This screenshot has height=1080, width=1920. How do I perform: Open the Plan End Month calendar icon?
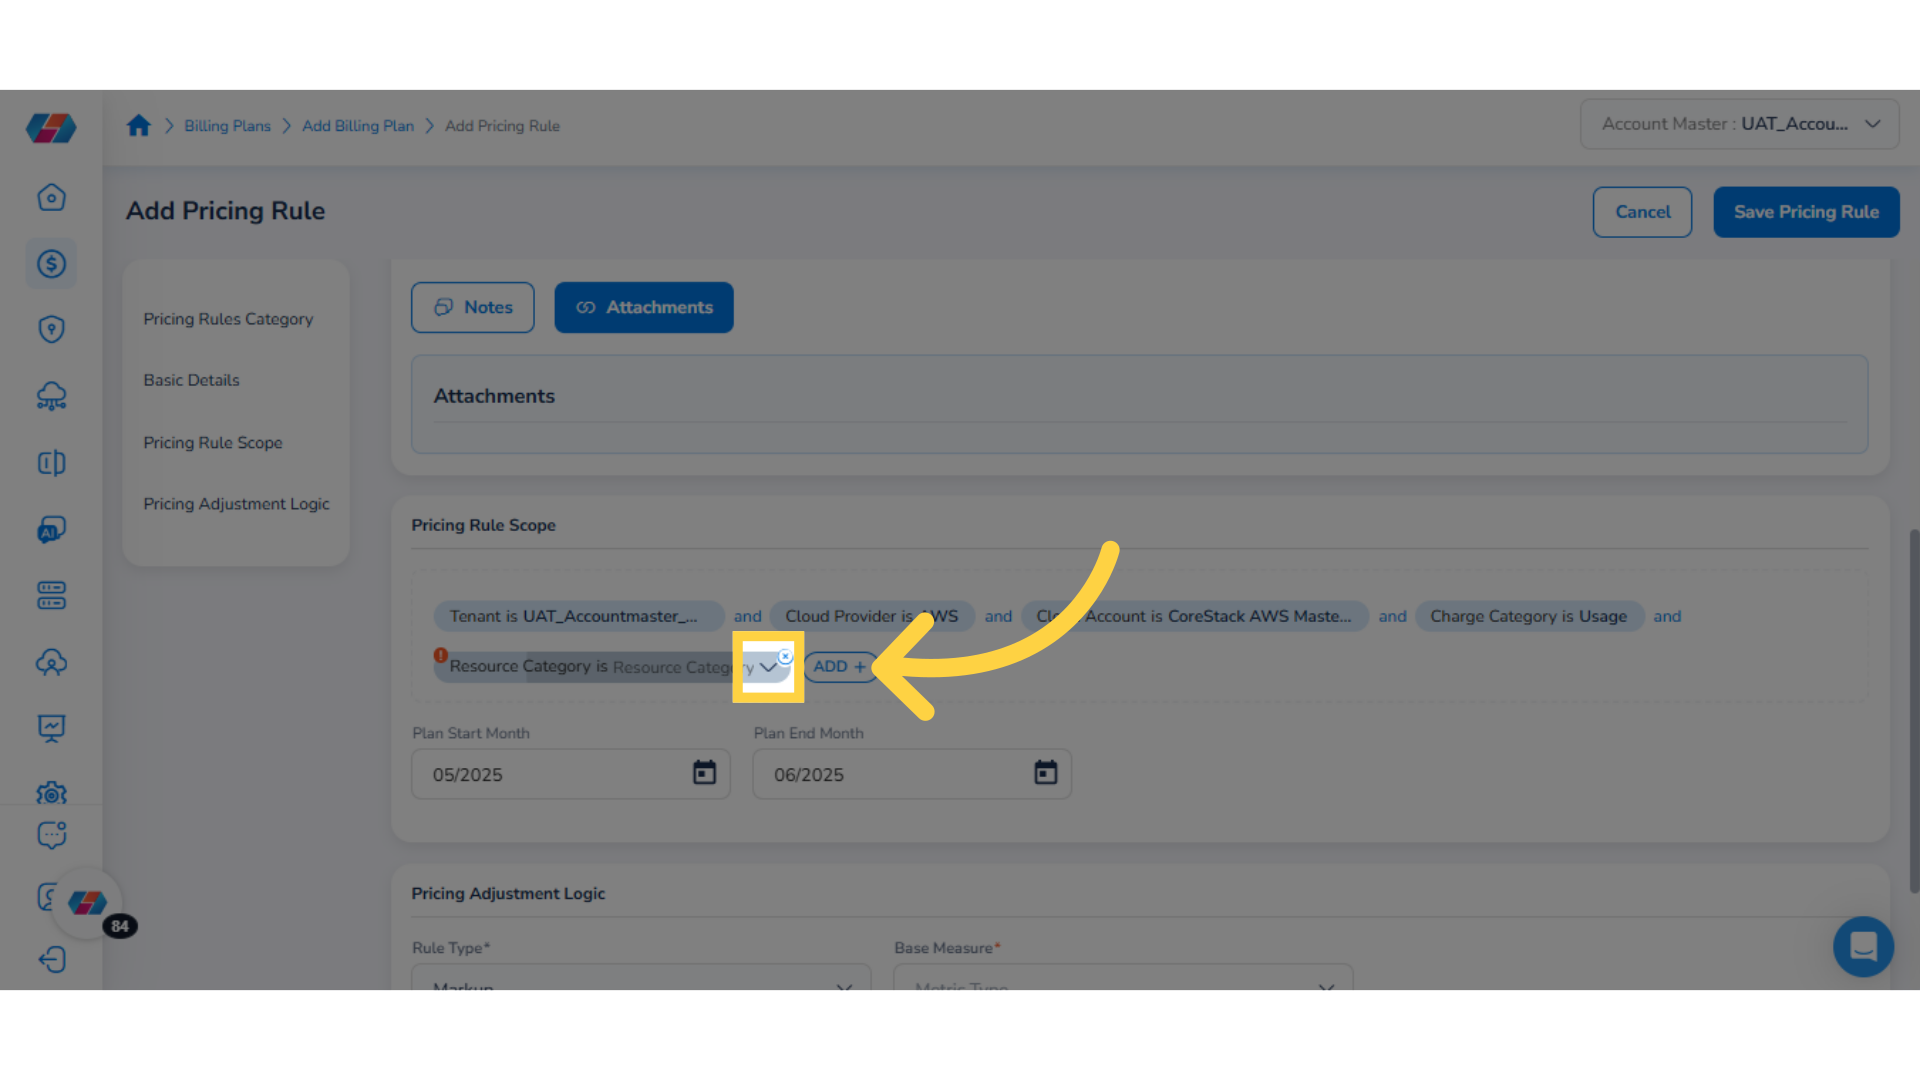[x=1045, y=772]
